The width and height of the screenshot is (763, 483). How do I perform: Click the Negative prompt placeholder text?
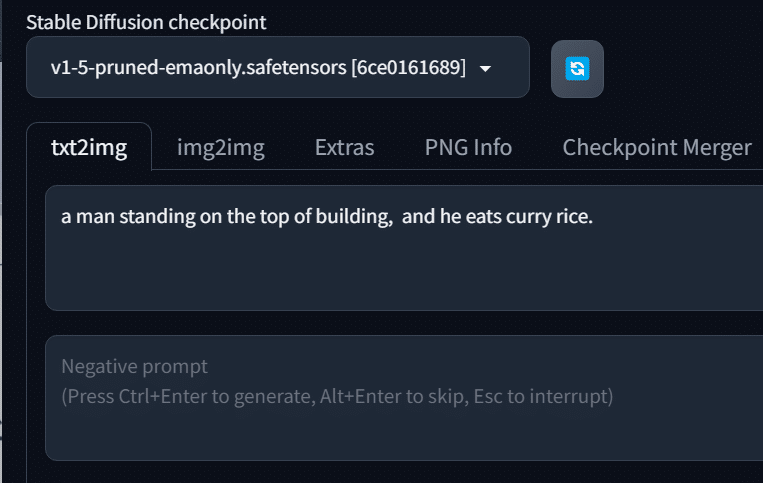click(x=134, y=366)
